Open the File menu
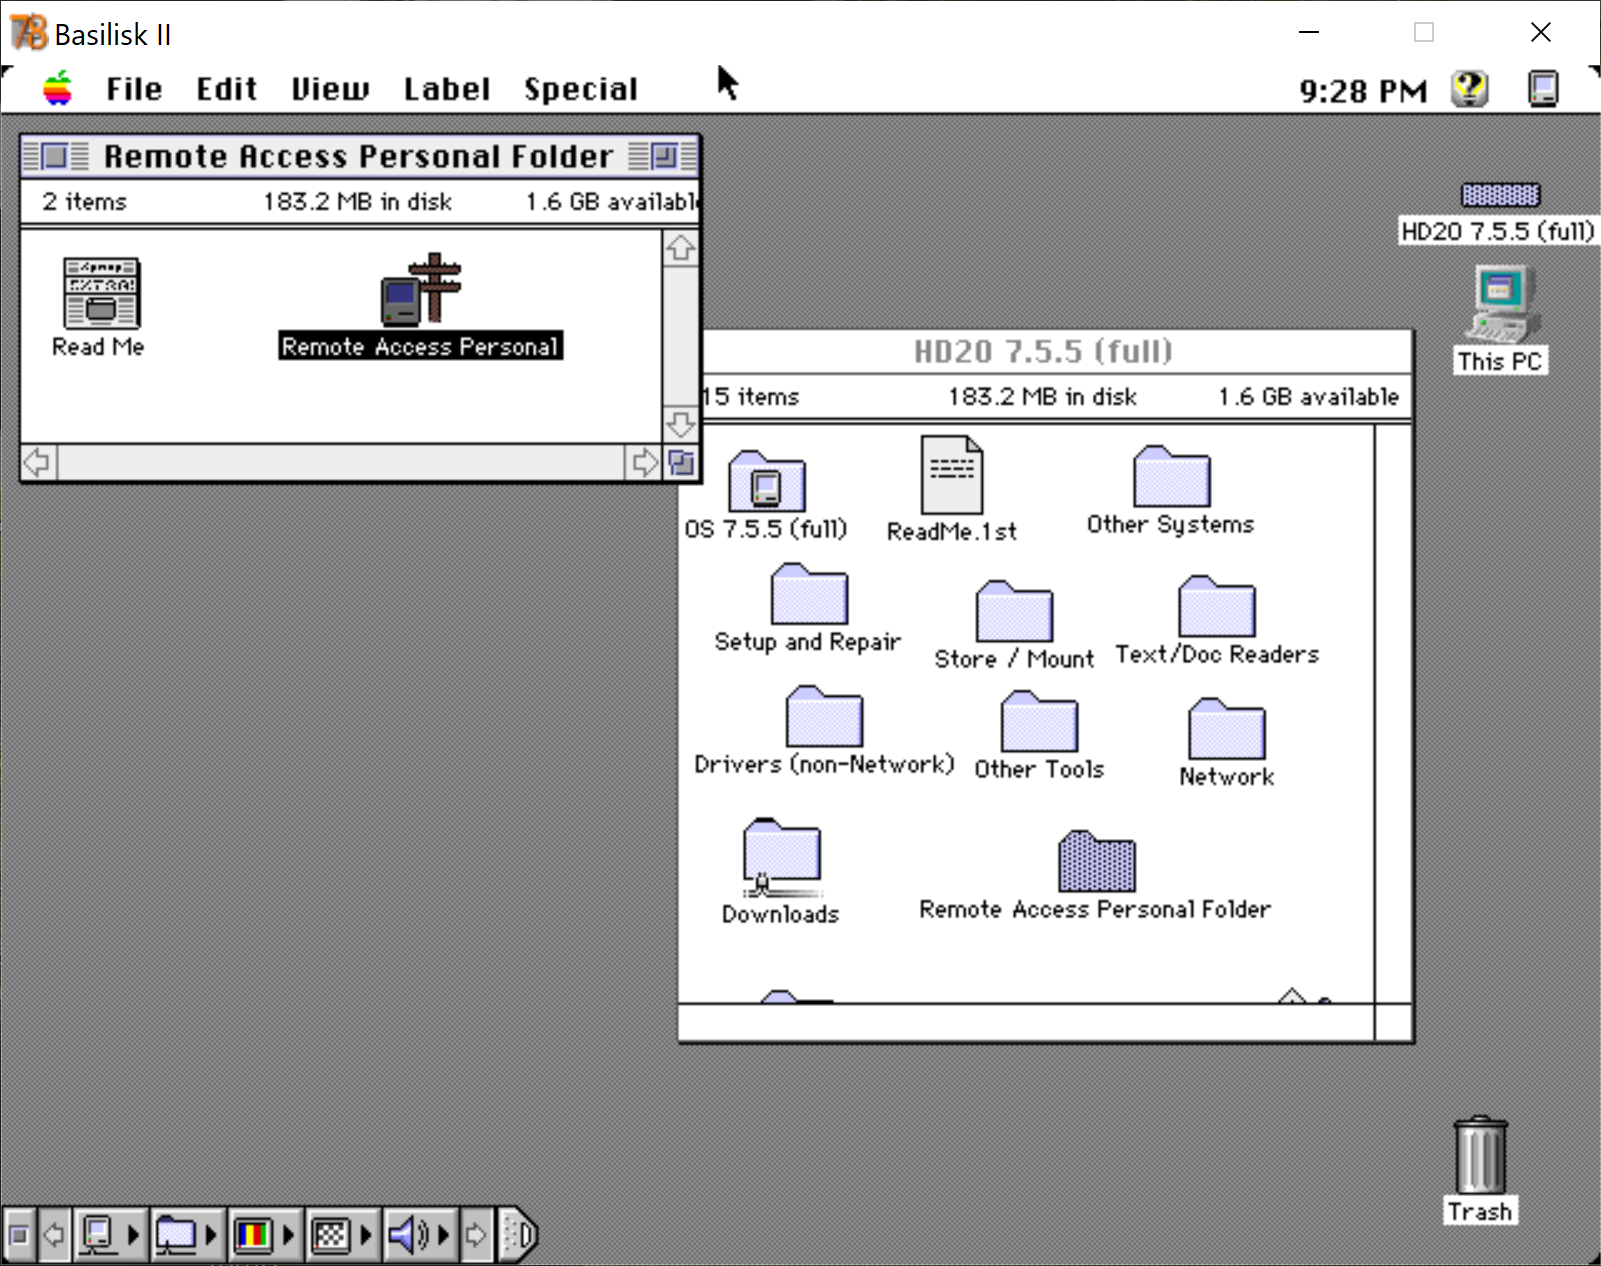The height and width of the screenshot is (1266, 1601). click(134, 89)
